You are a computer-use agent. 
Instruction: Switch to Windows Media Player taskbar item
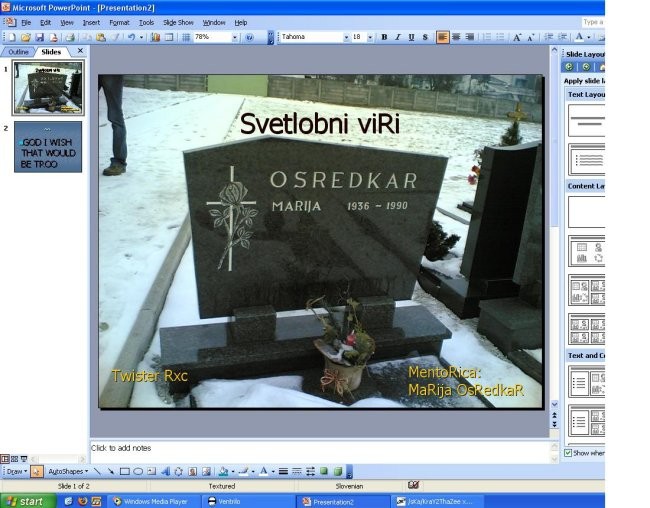click(155, 501)
